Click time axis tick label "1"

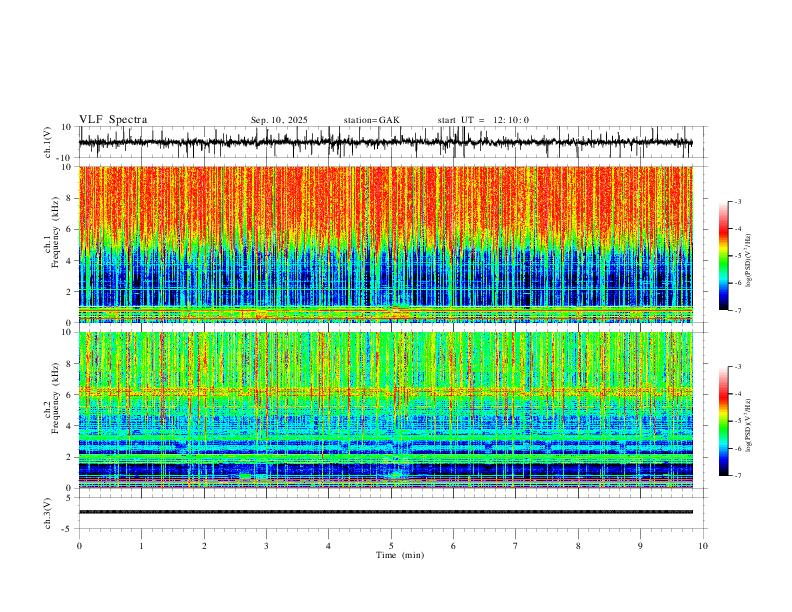(141, 546)
